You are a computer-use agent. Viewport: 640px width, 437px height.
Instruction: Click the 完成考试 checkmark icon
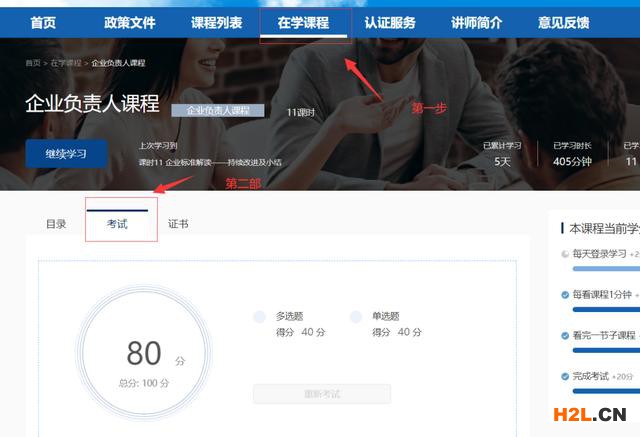tap(566, 376)
